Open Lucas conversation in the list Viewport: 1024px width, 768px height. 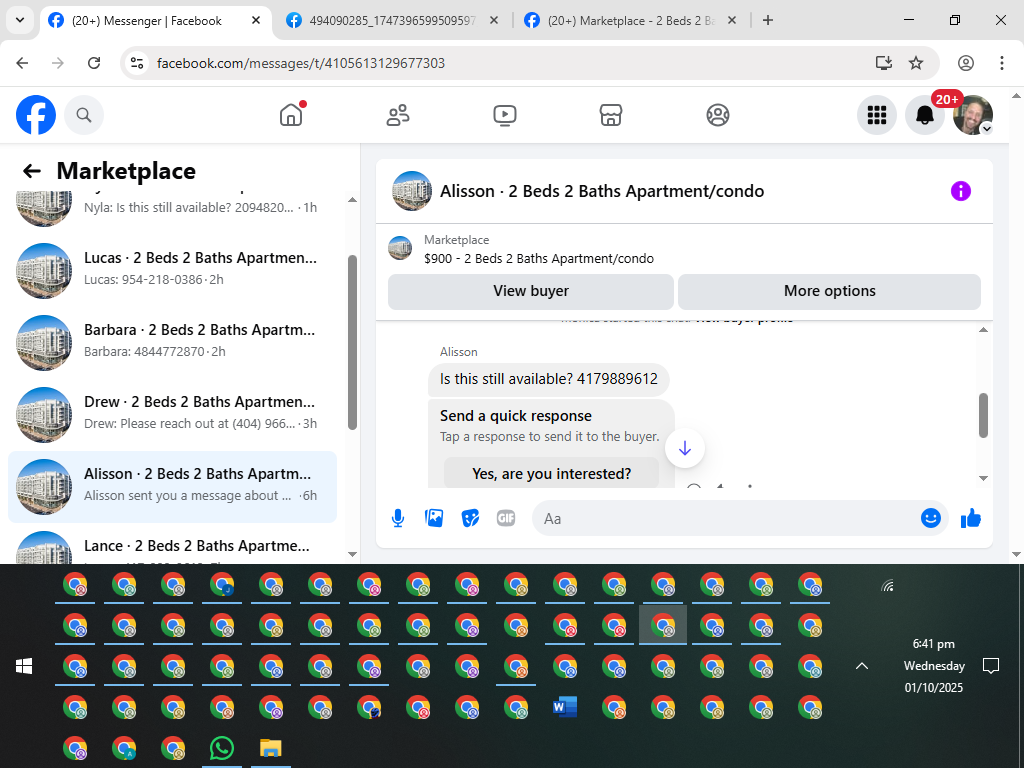click(172, 270)
